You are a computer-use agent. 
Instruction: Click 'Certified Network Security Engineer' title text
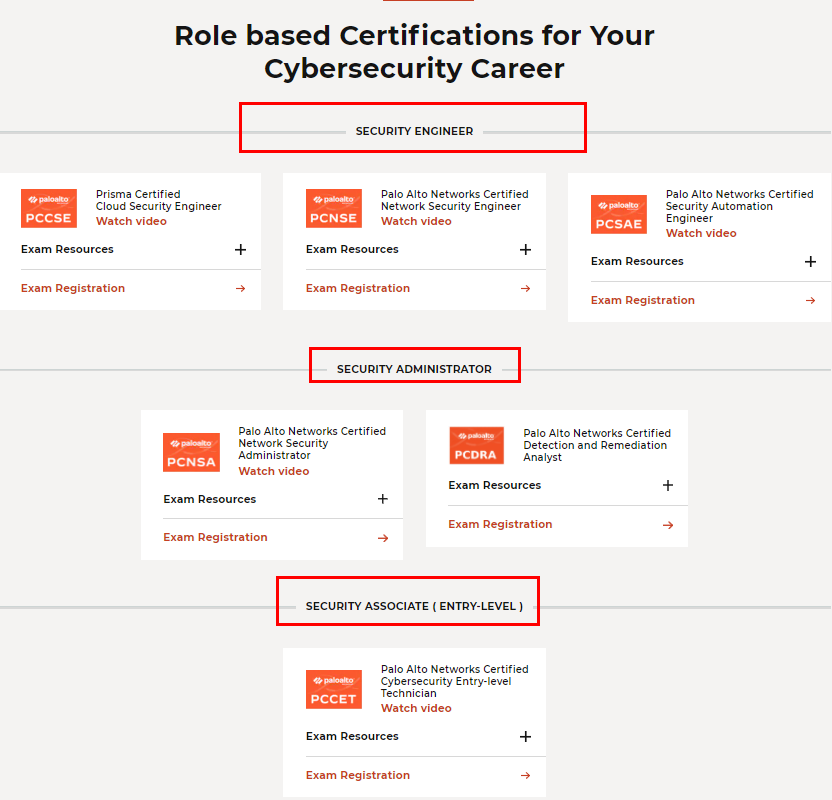tap(455, 200)
